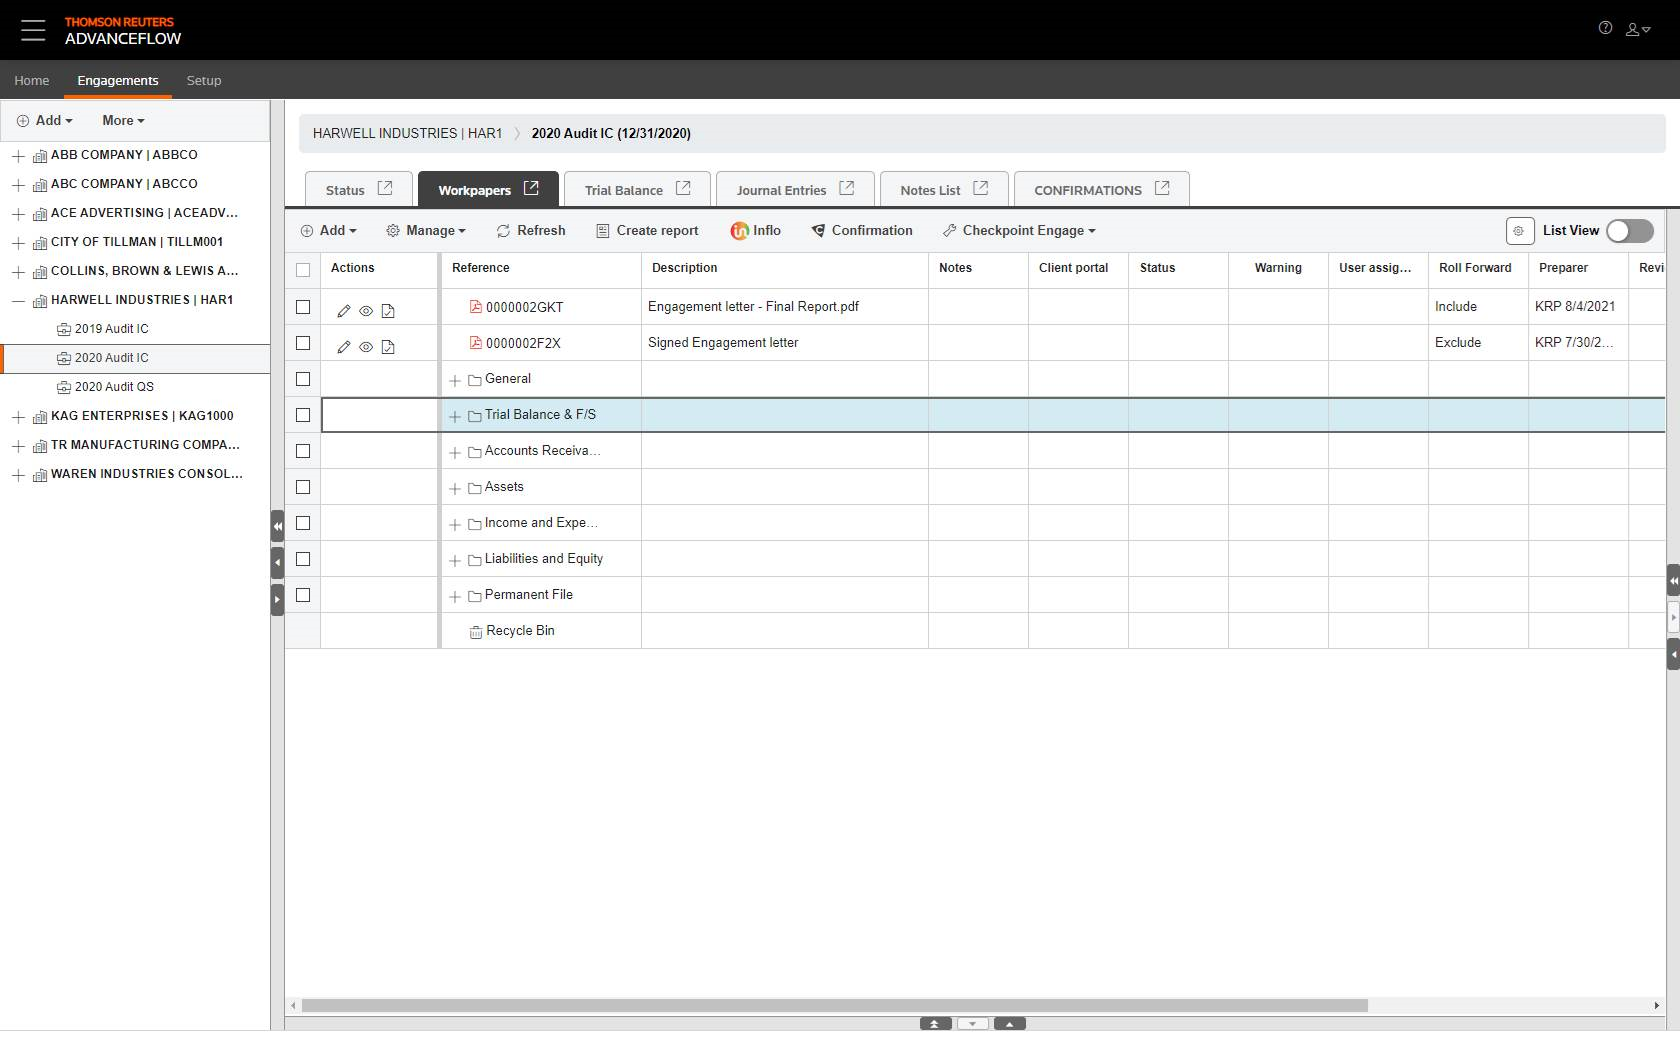Preview 0000002GKT using the eye icon

click(366, 311)
